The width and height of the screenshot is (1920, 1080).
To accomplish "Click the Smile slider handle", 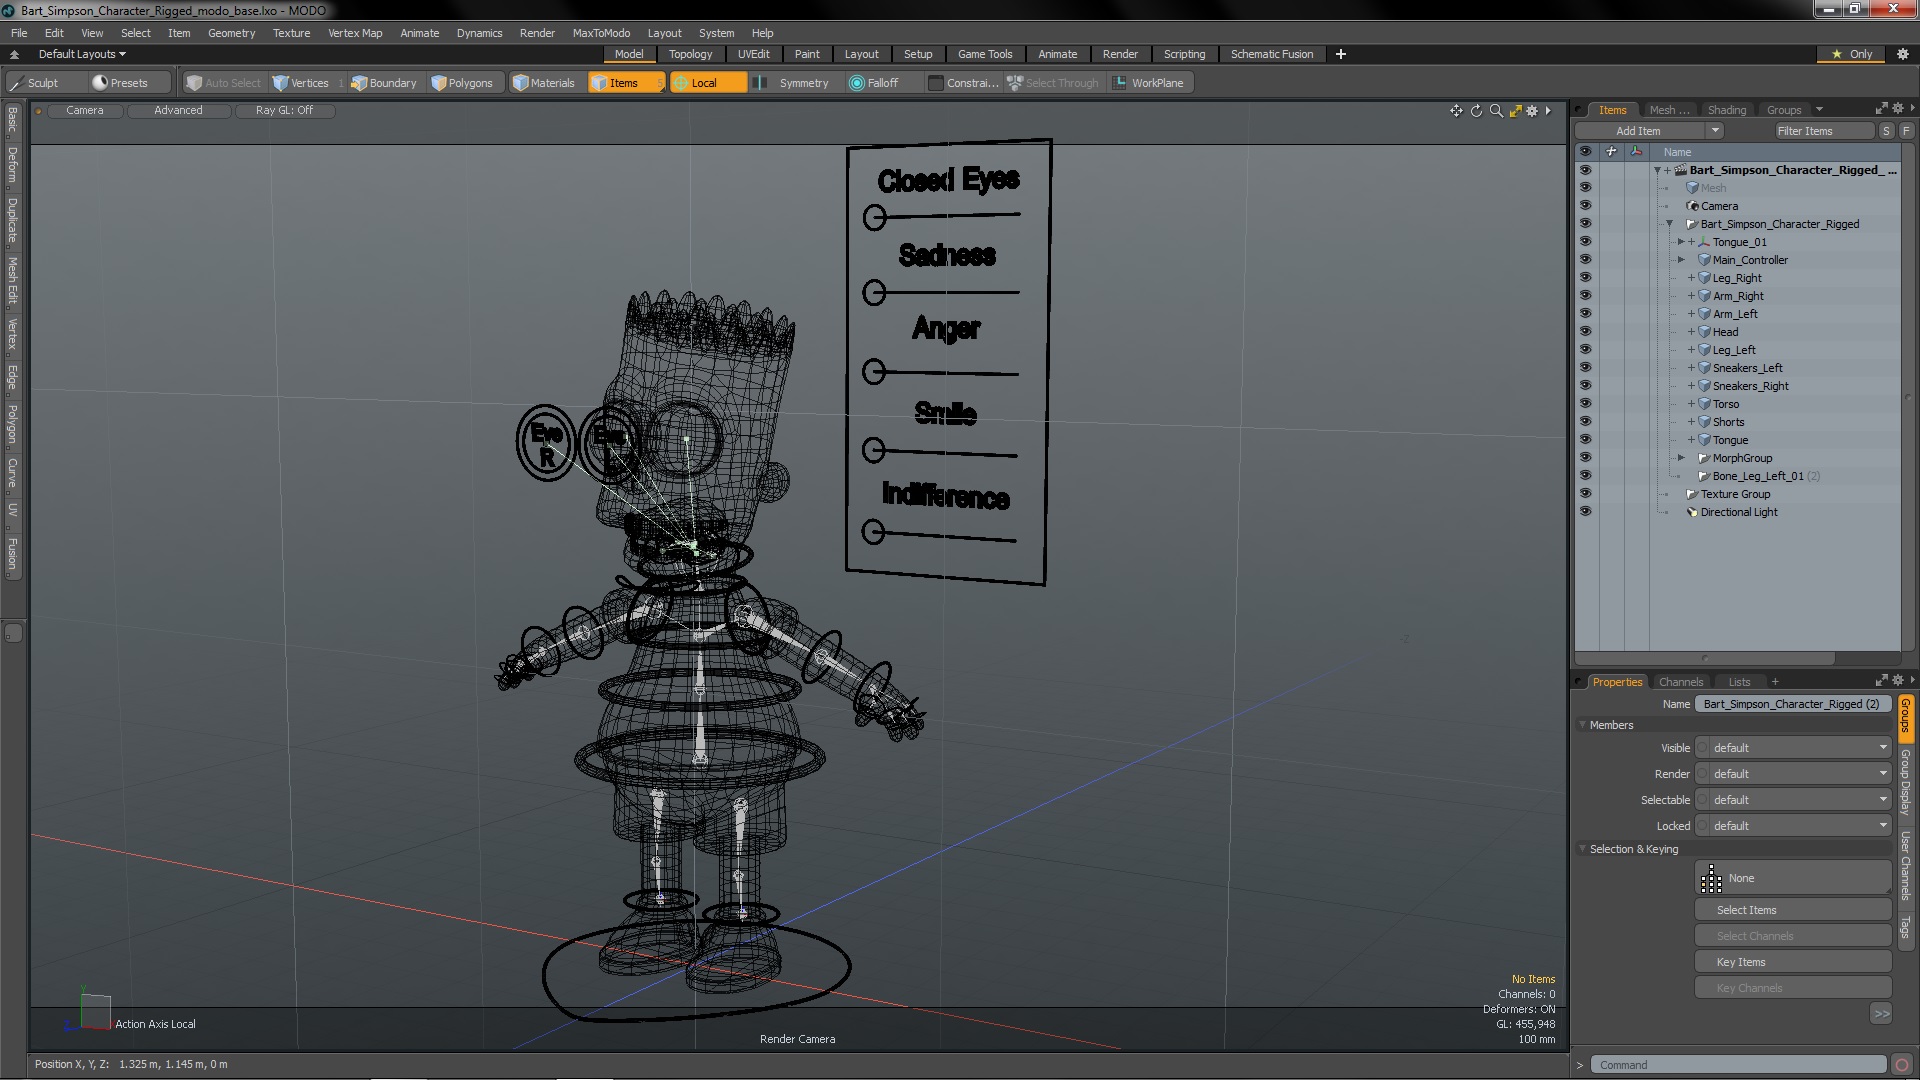I will pos(874,450).
